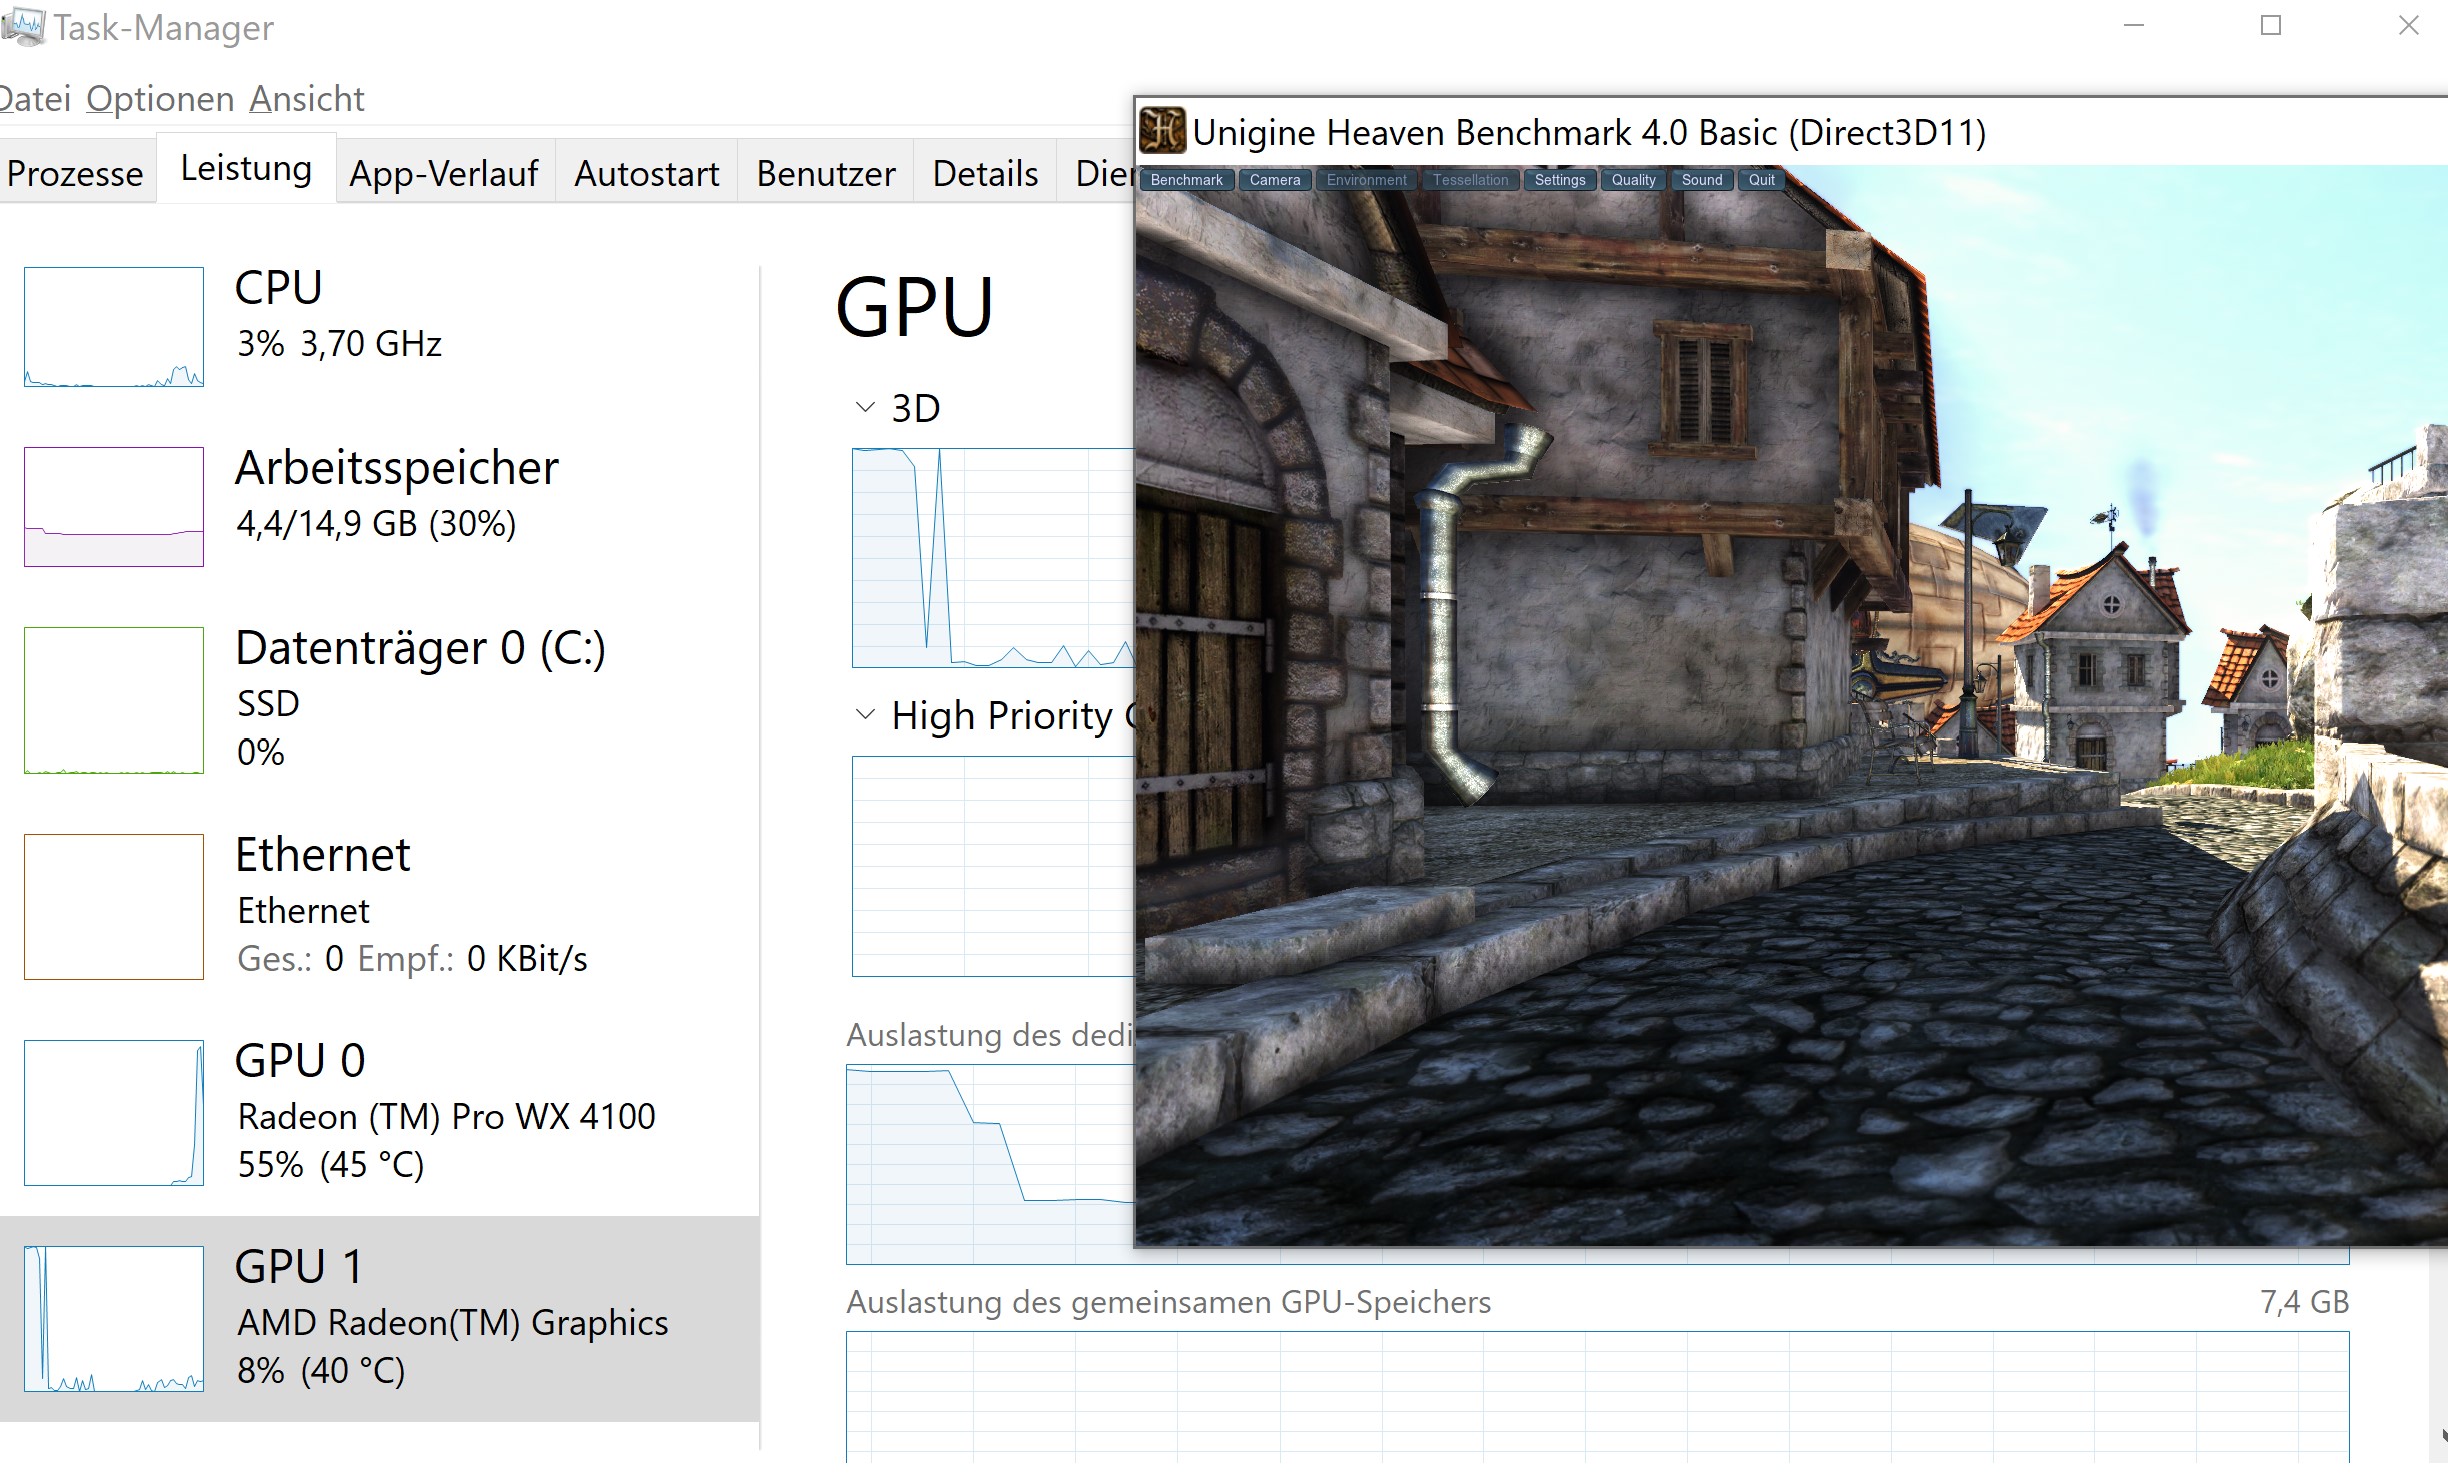Open the Datei menu

(x=34, y=99)
